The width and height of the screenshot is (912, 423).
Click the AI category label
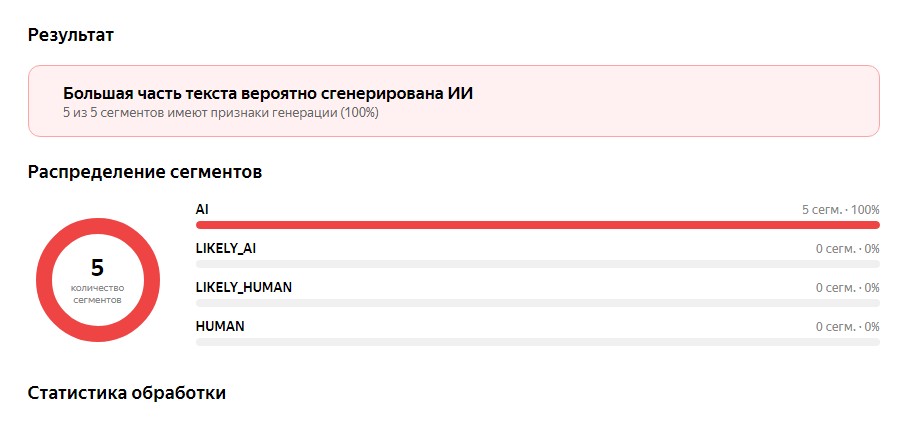click(202, 209)
